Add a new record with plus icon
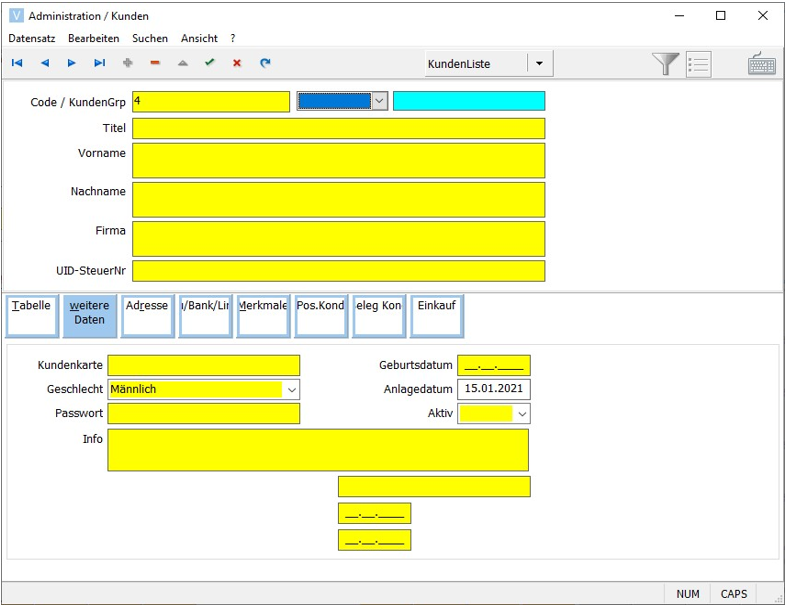Viewport: 785px width, 606px height. coord(127,63)
